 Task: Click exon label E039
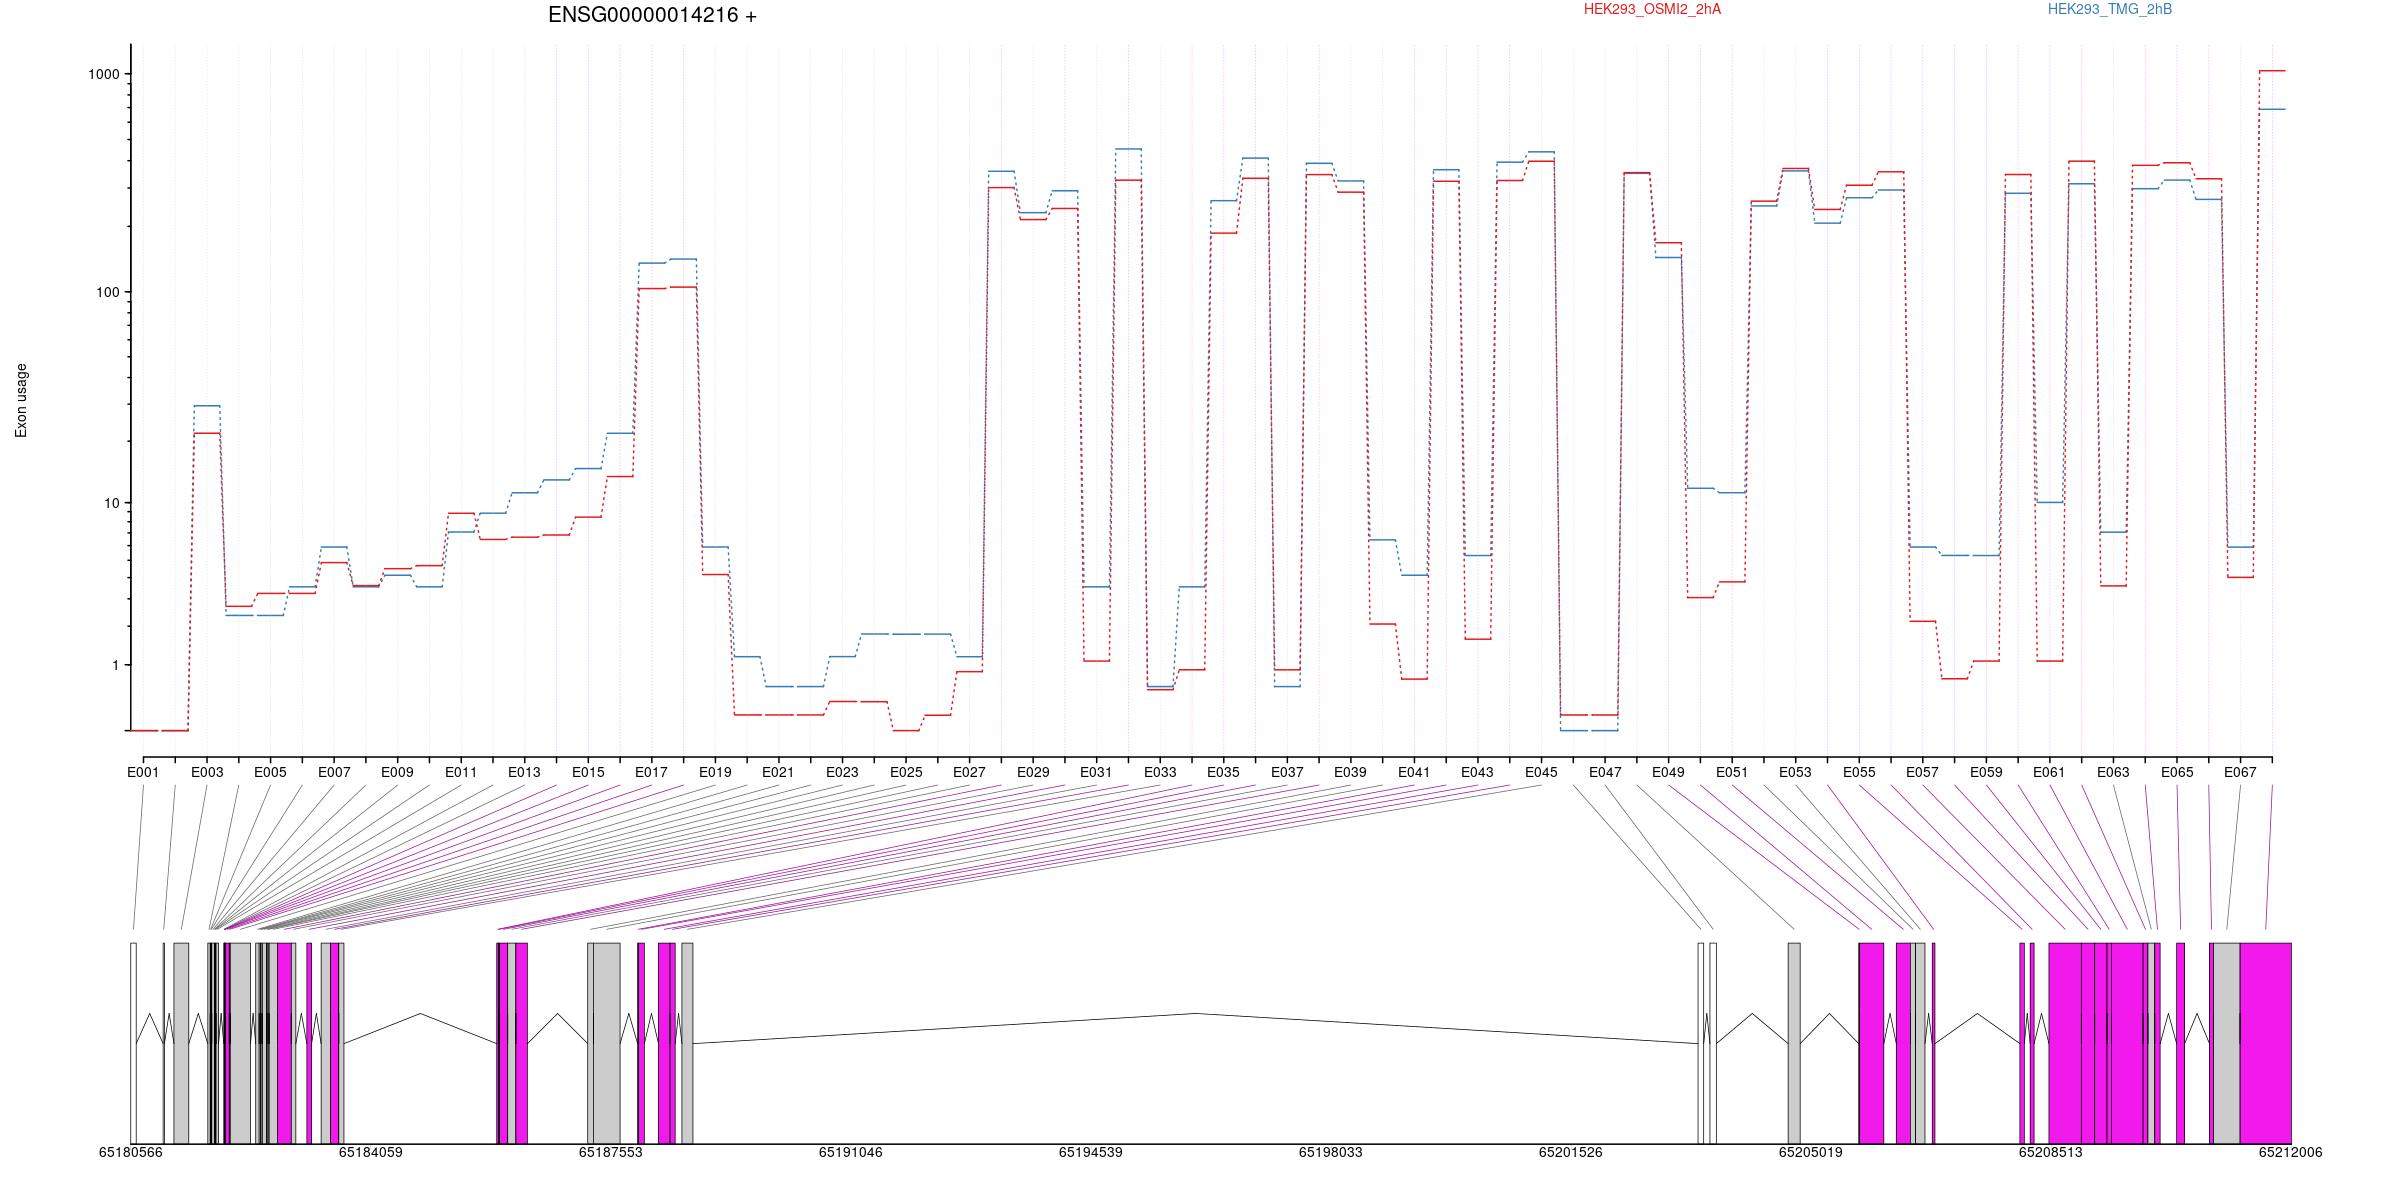[x=1350, y=772]
